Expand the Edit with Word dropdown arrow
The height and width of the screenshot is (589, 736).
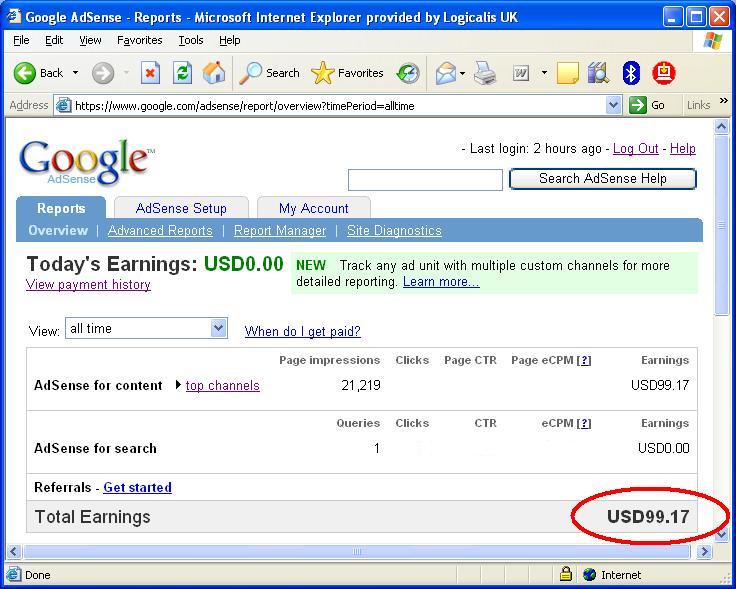[544, 73]
